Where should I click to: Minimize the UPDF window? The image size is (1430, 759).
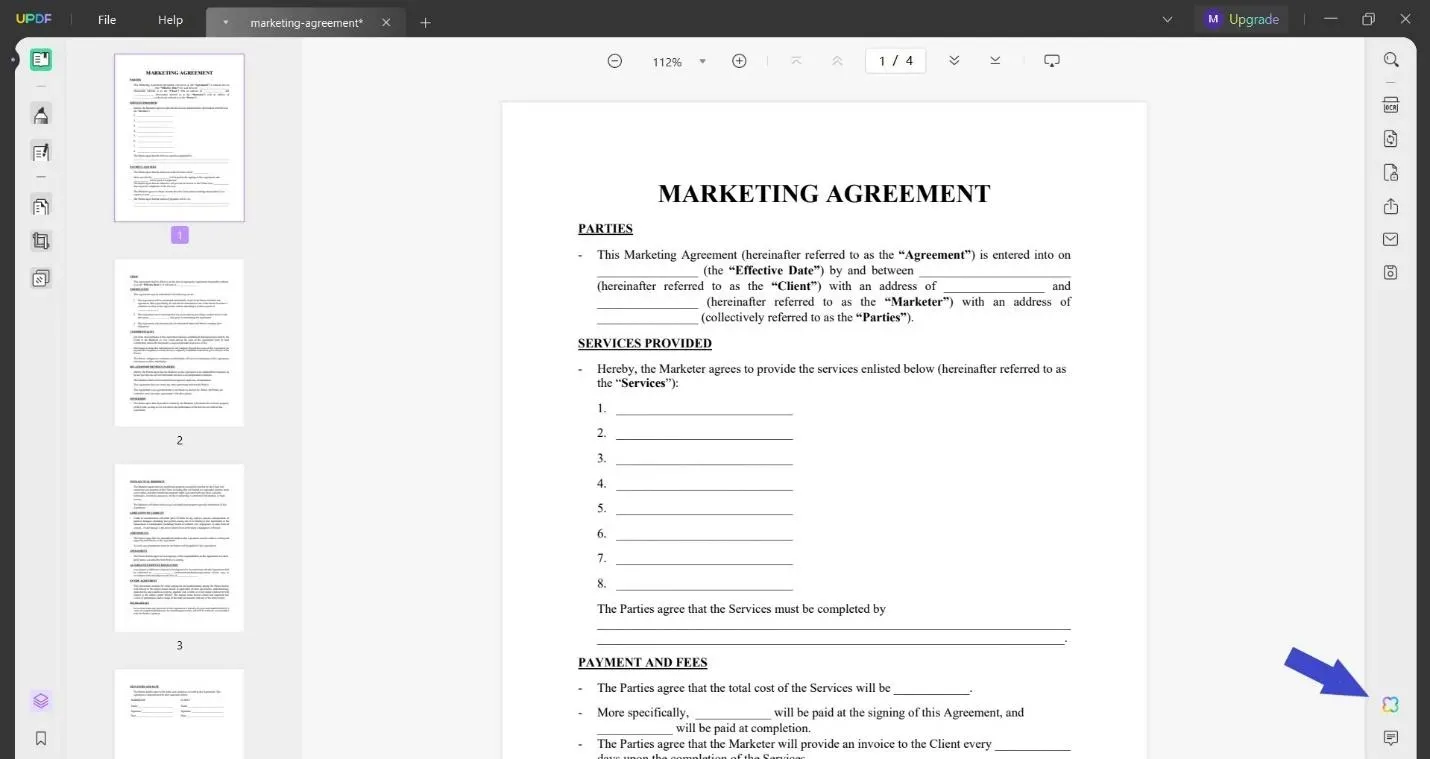pos(1330,19)
